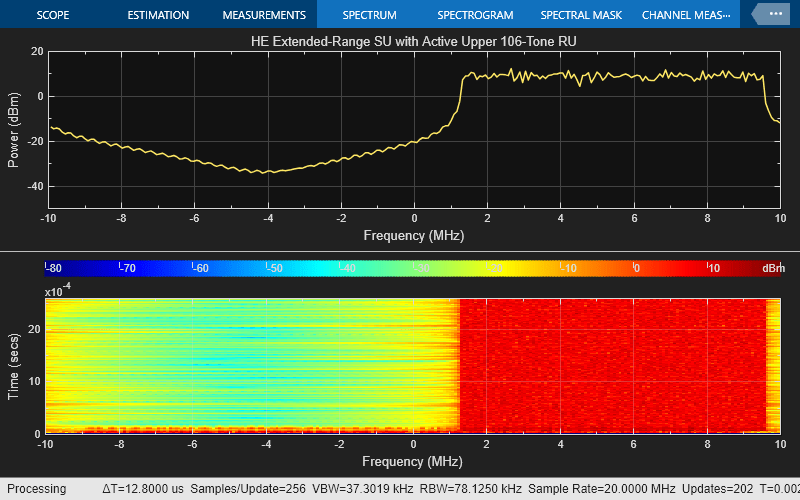Open the CHANNEL MEAS tab
This screenshot has height=500, width=800.
pos(686,15)
